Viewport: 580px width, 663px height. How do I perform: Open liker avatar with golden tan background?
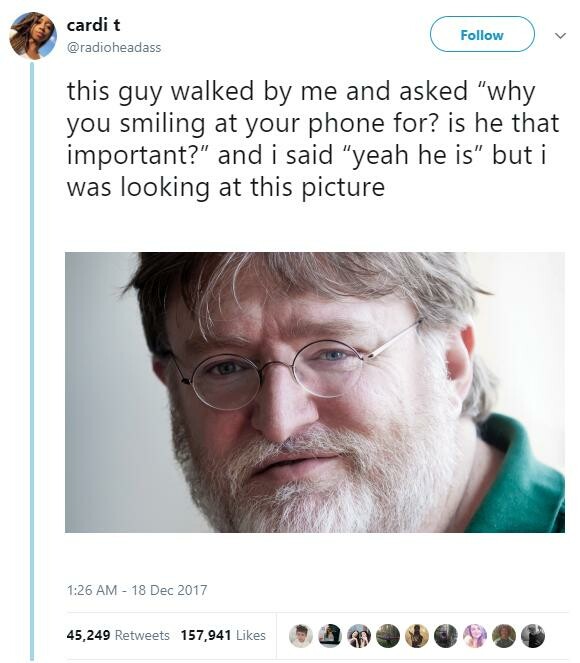(x=417, y=636)
